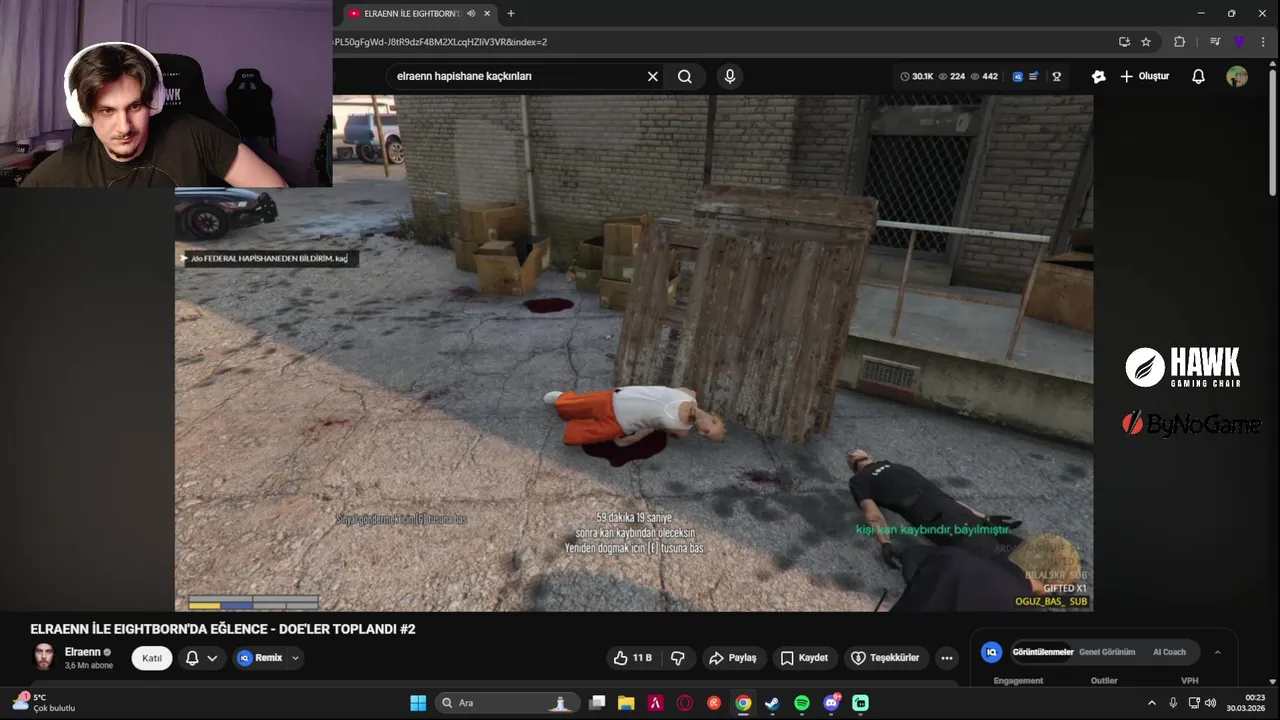Open the YouTube notifications bell
This screenshot has height=720, width=1280.
pos(1198,76)
